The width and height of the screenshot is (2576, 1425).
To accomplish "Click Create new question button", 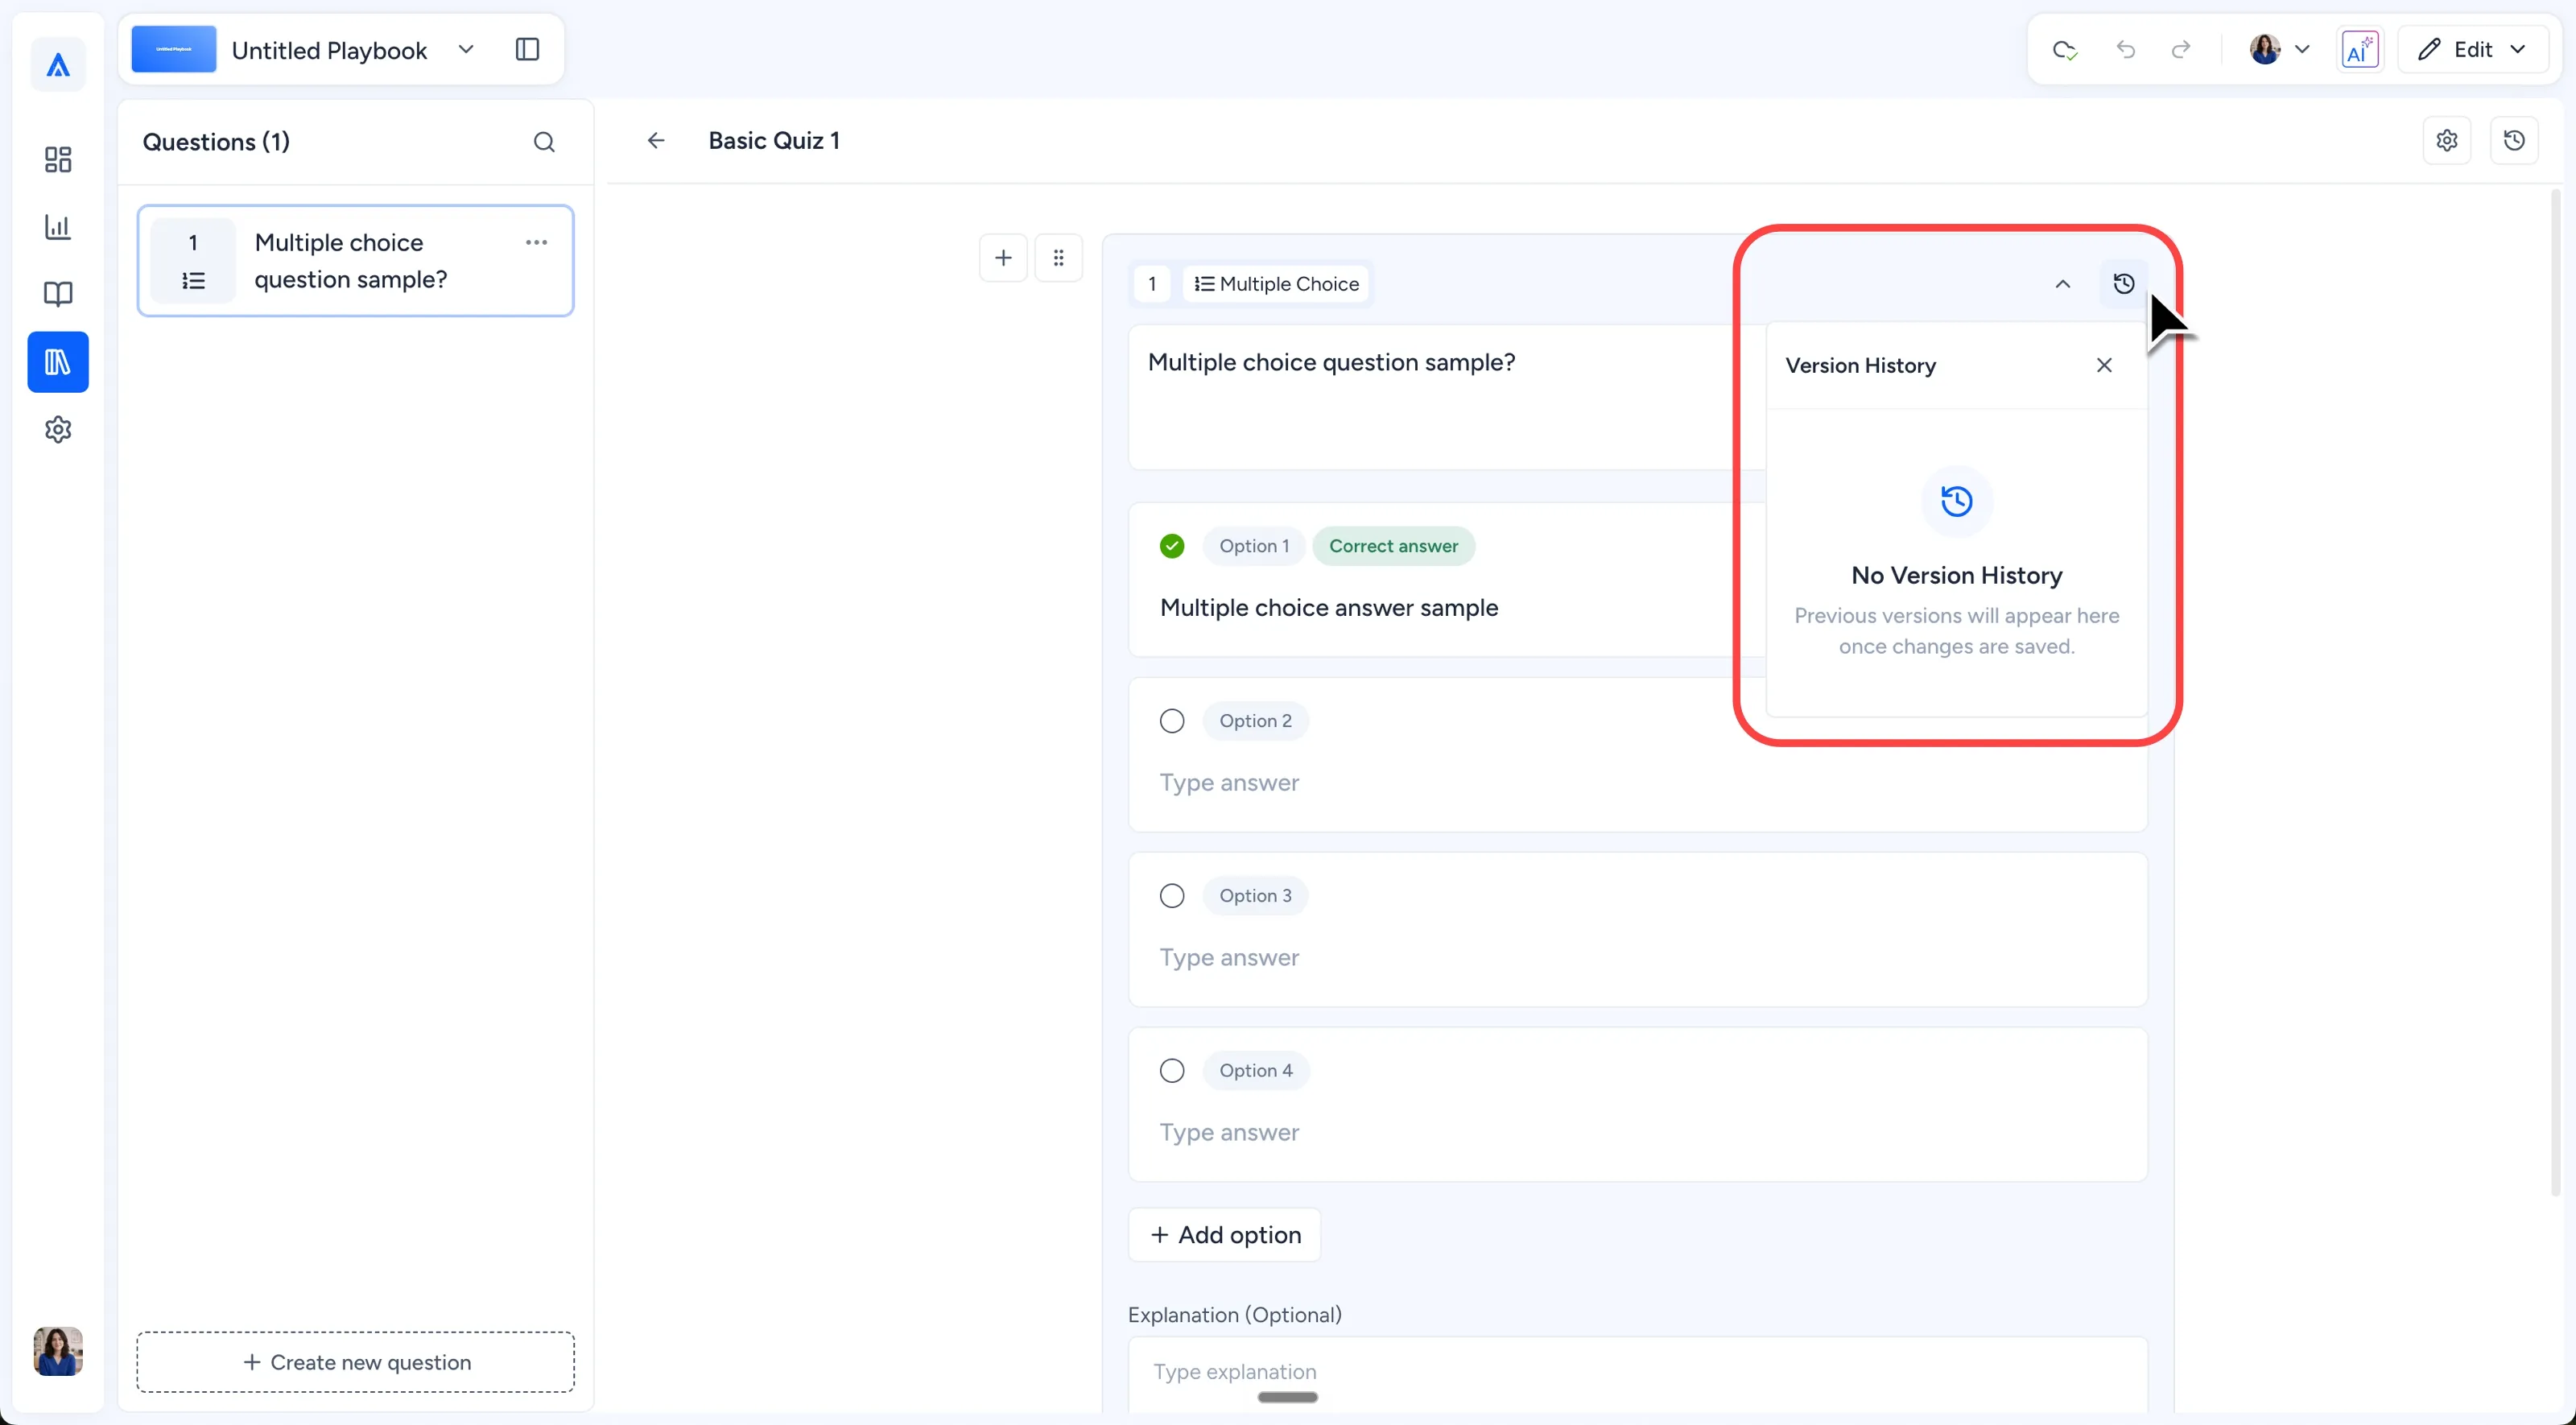I will click(x=356, y=1362).
